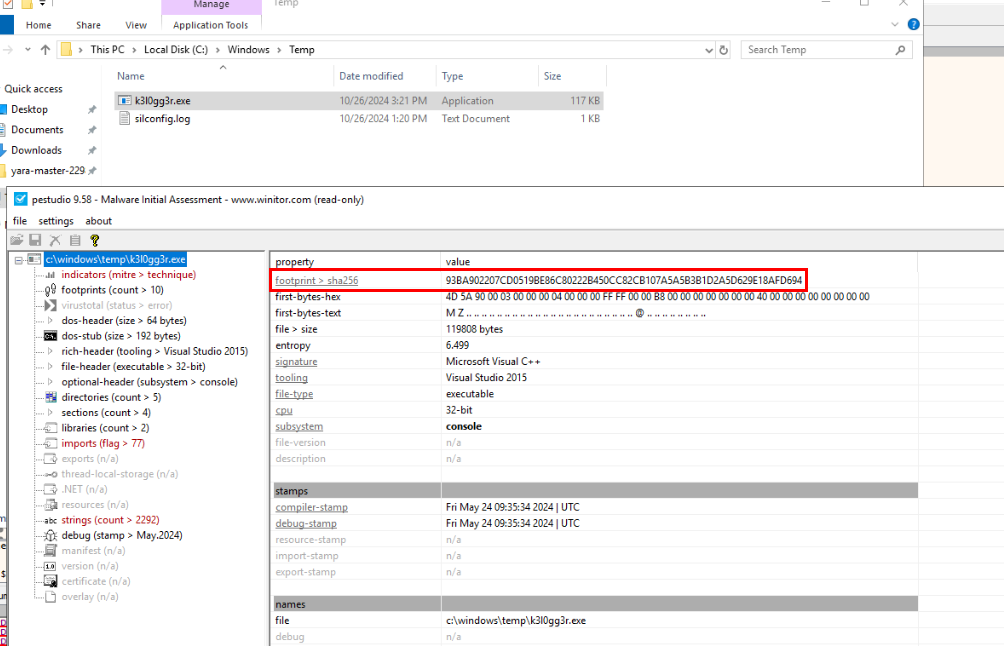The image size is (1004, 646).
Task: Sort files by Date modified column
Action: (x=371, y=76)
